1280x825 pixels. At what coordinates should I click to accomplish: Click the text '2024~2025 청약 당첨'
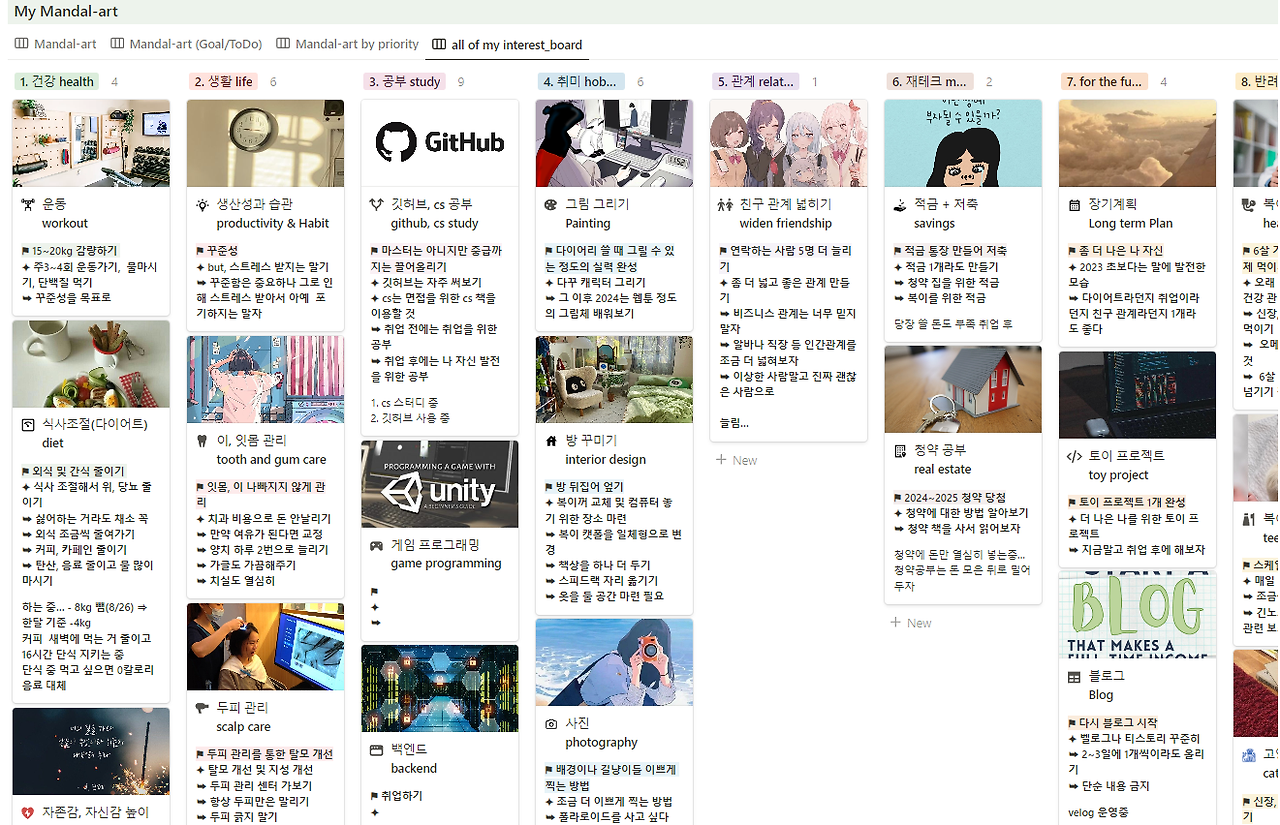(x=955, y=497)
